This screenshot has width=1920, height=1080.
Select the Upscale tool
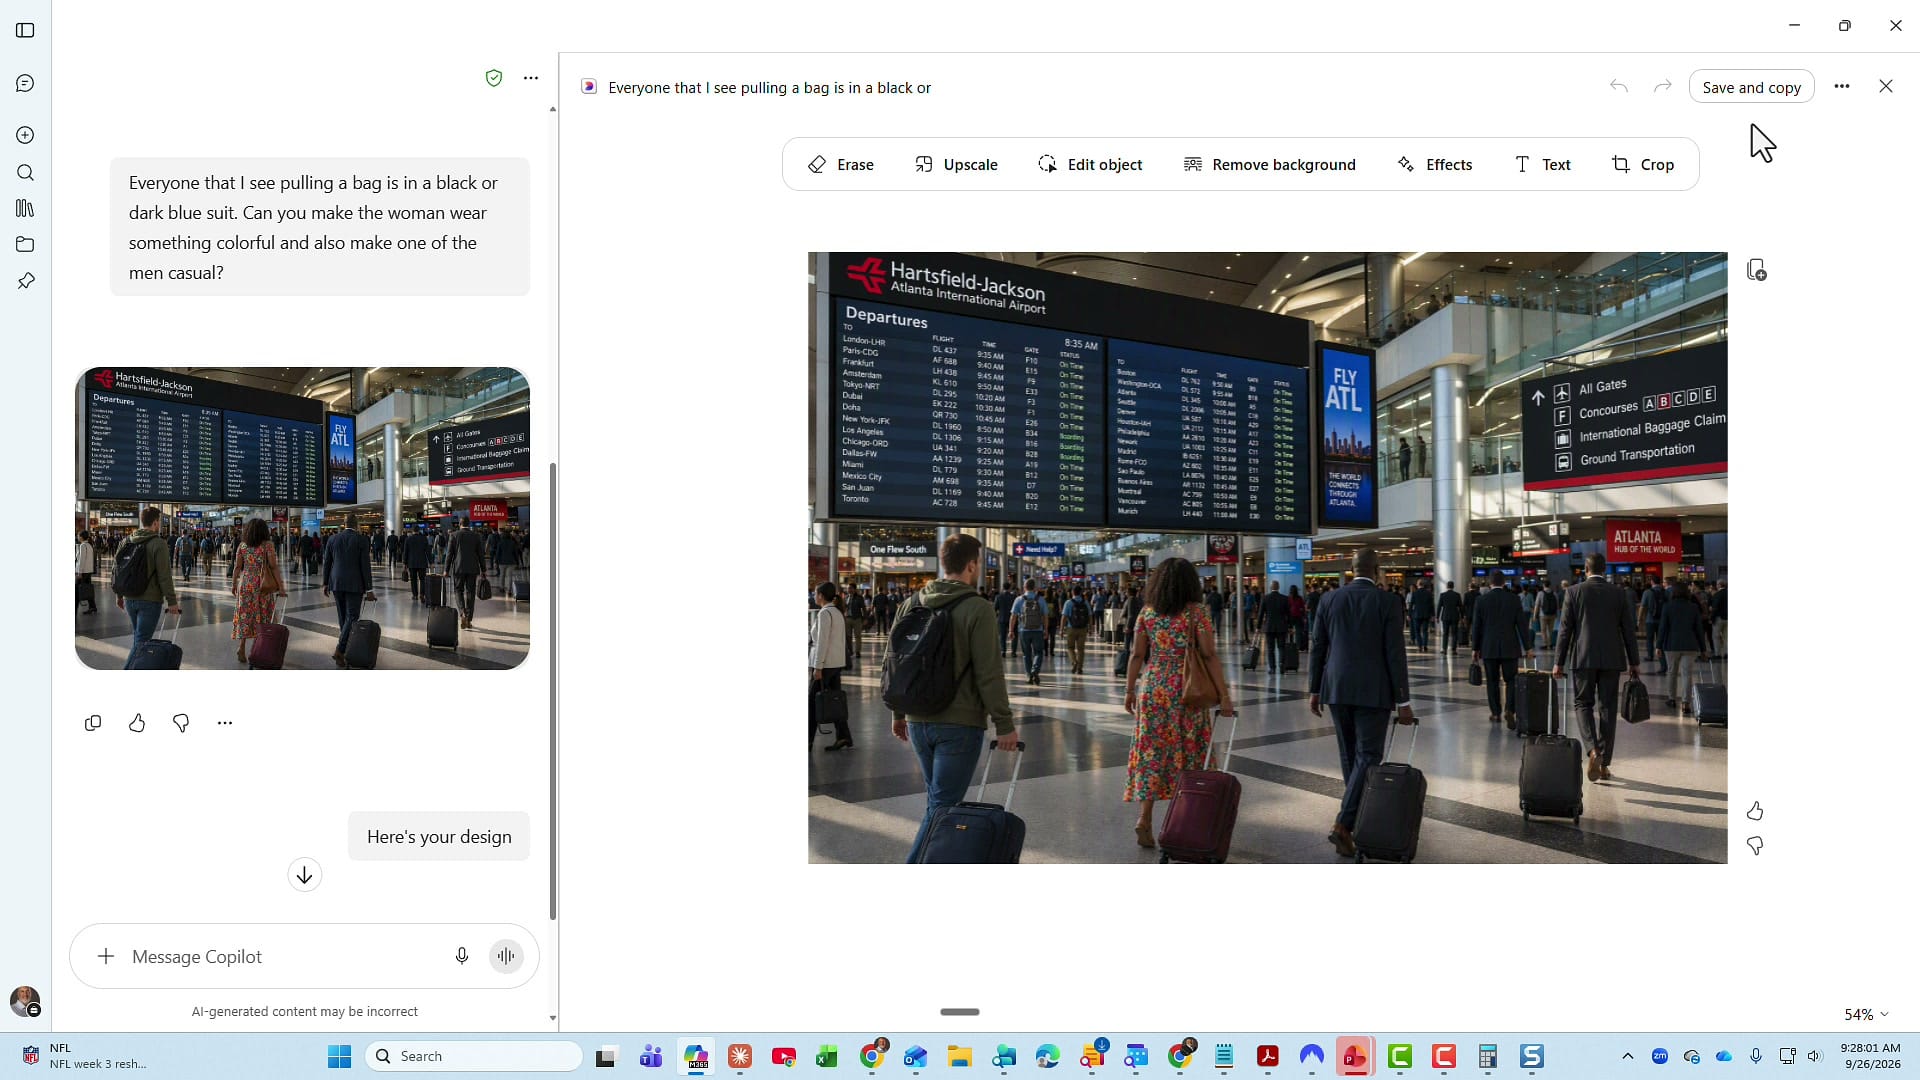(x=956, y=164)
